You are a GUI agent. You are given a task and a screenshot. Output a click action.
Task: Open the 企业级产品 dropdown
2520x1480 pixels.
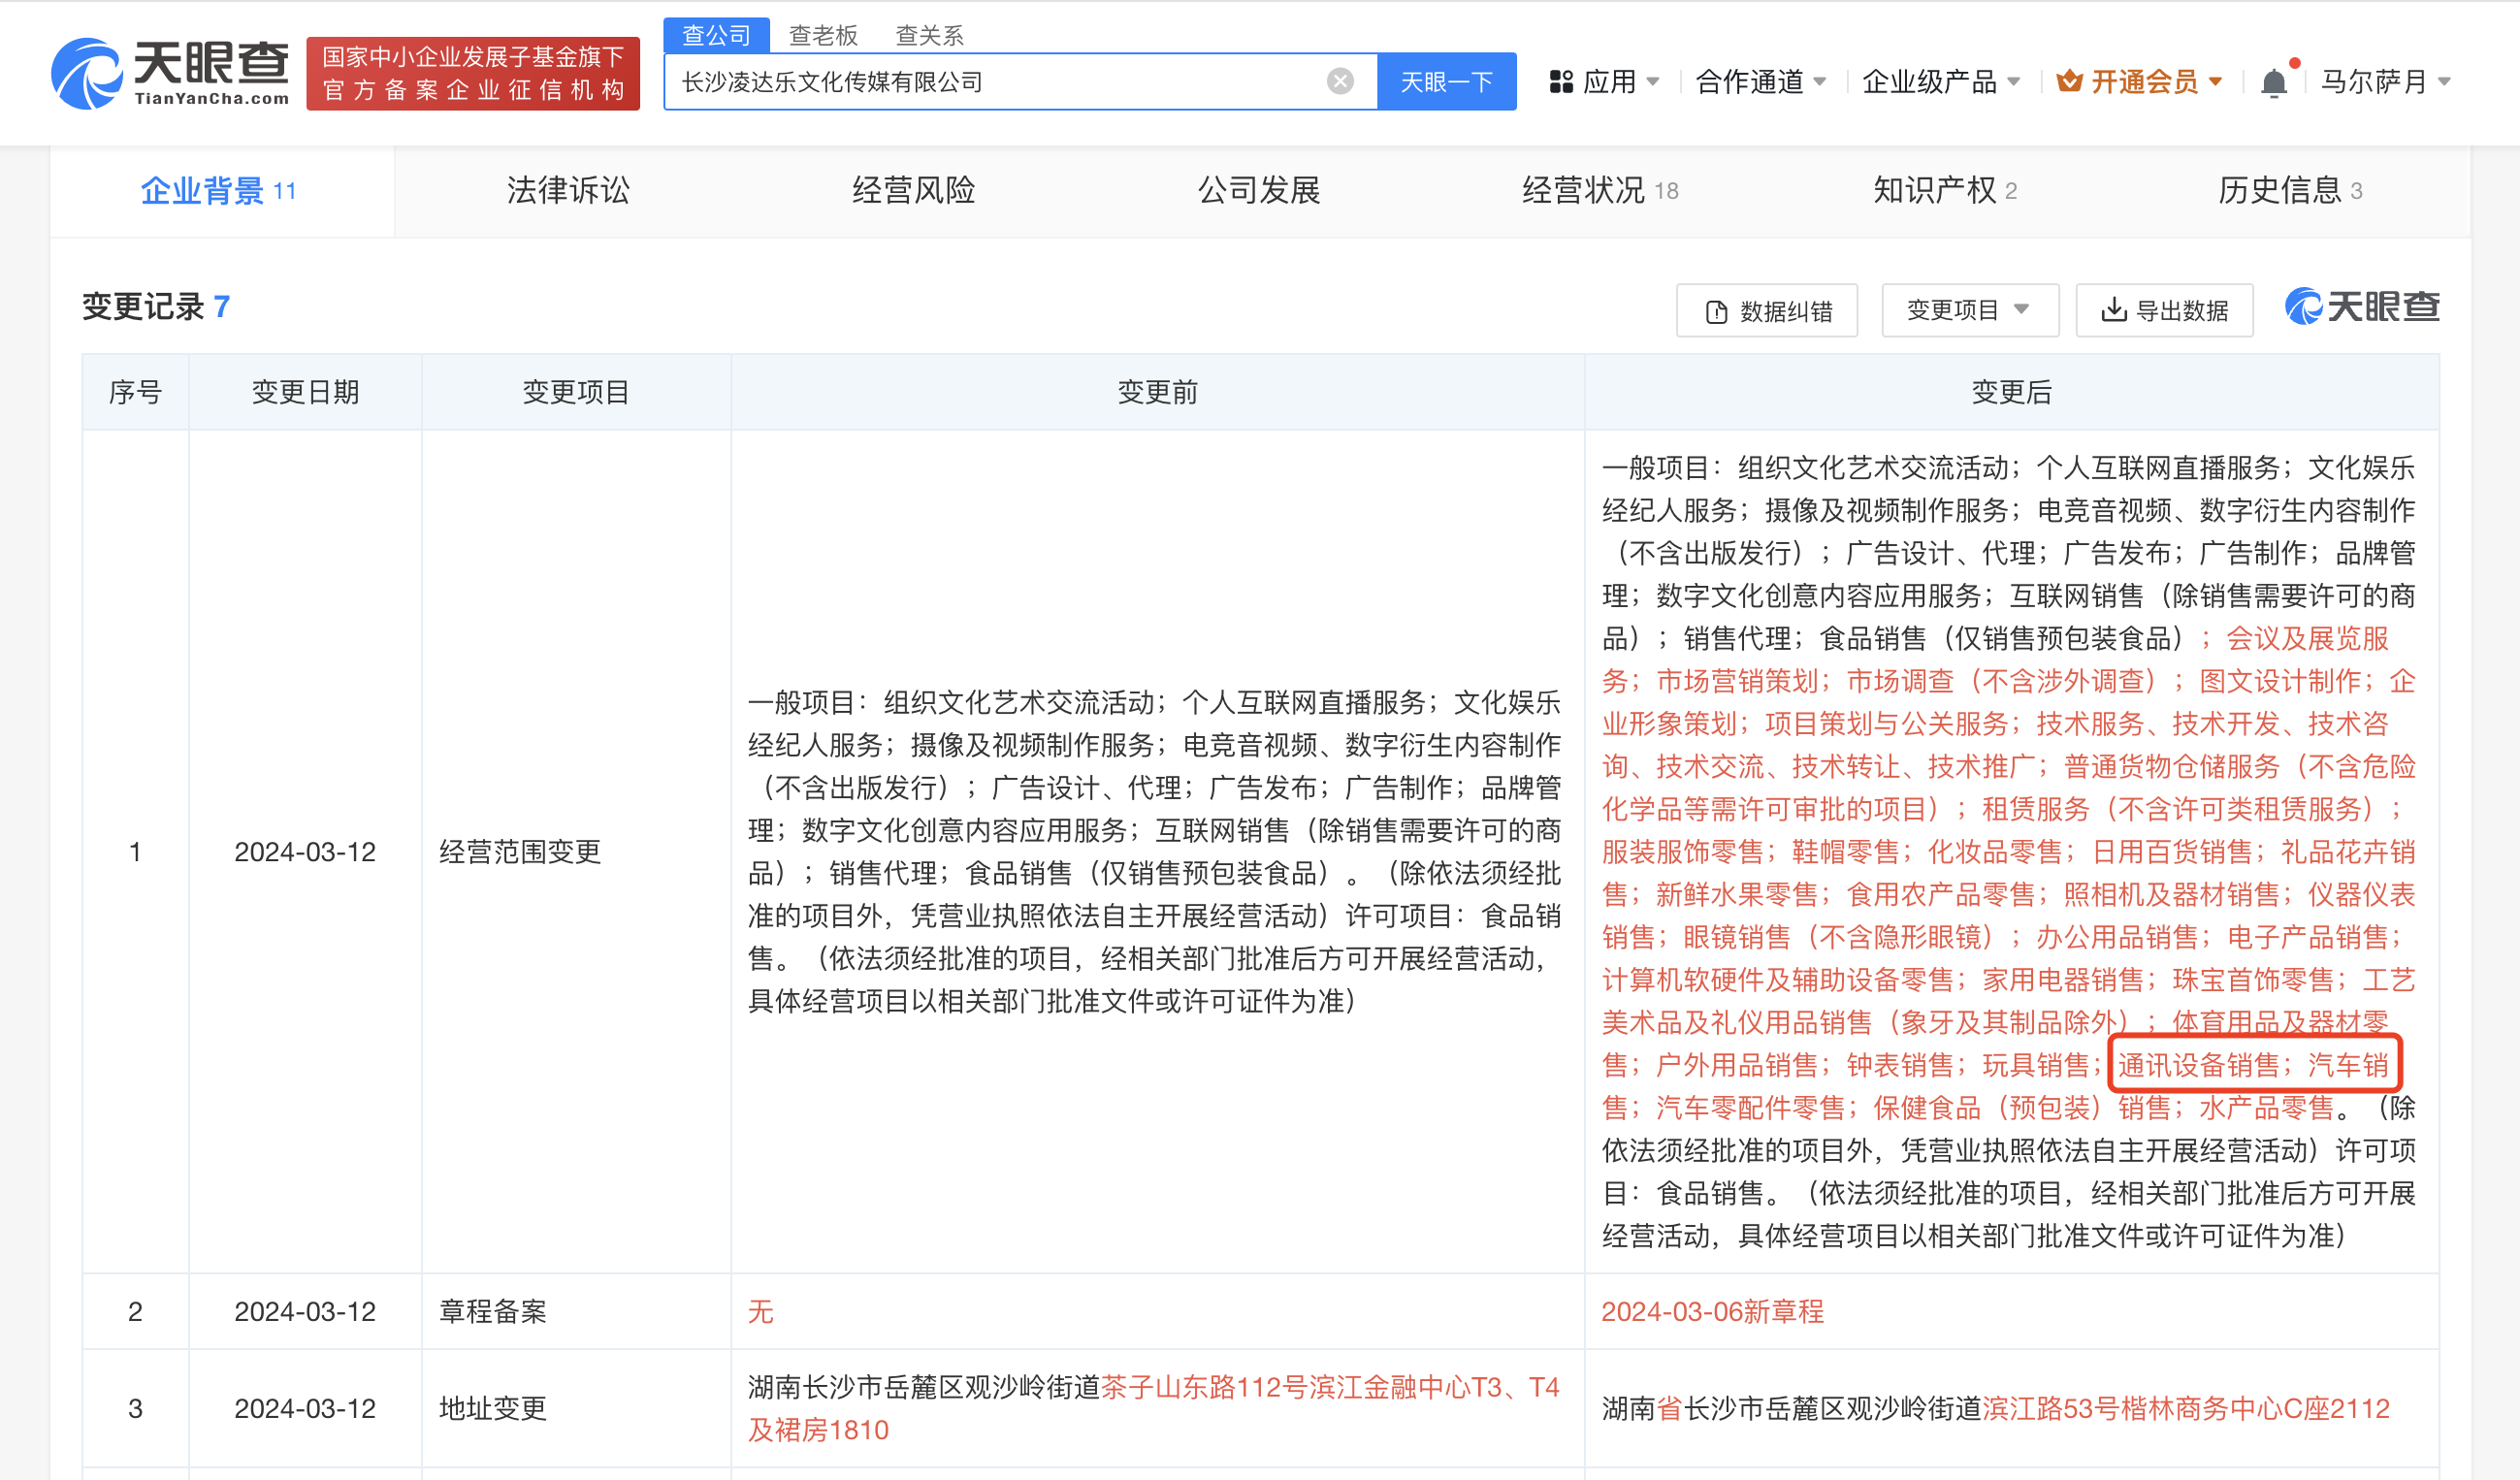[1940, 81]
